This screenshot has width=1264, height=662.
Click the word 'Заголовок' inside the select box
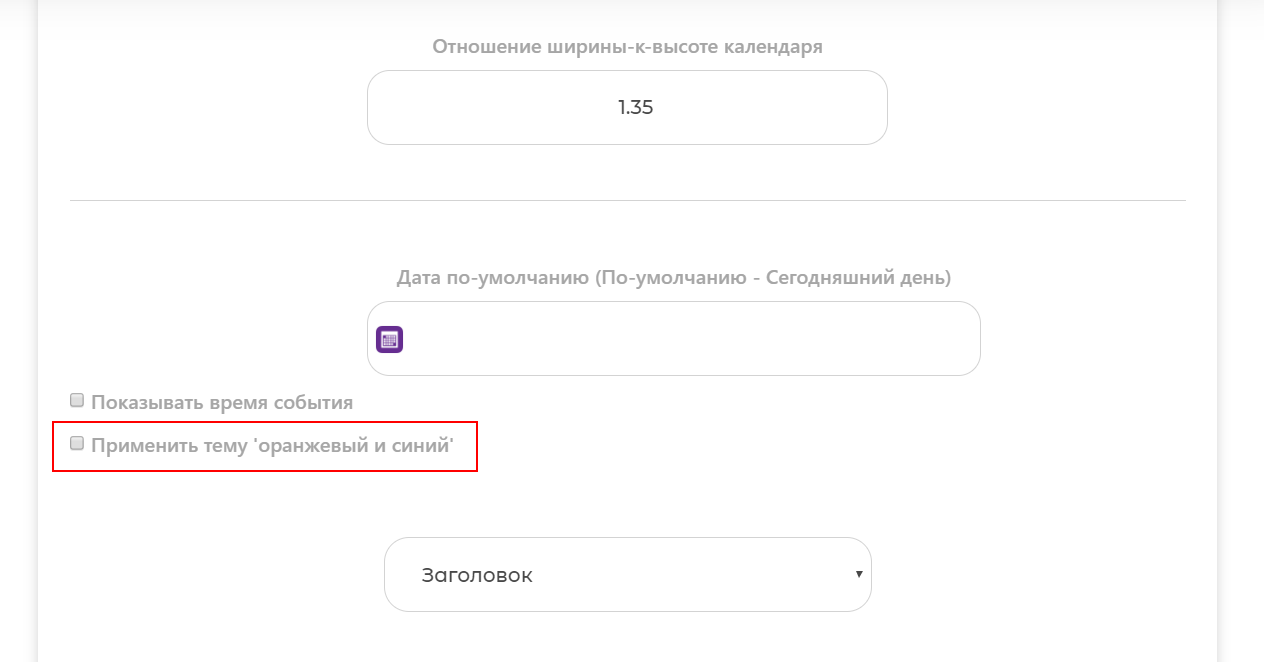[477, 576]
